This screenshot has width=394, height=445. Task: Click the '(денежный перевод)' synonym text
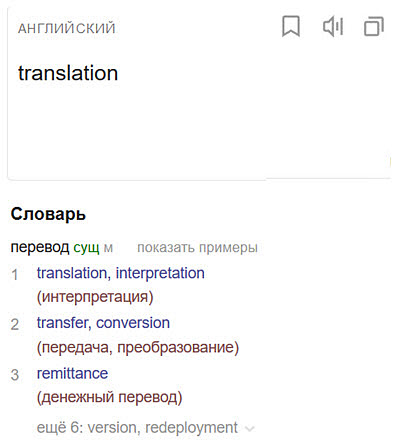pos(109,398)
